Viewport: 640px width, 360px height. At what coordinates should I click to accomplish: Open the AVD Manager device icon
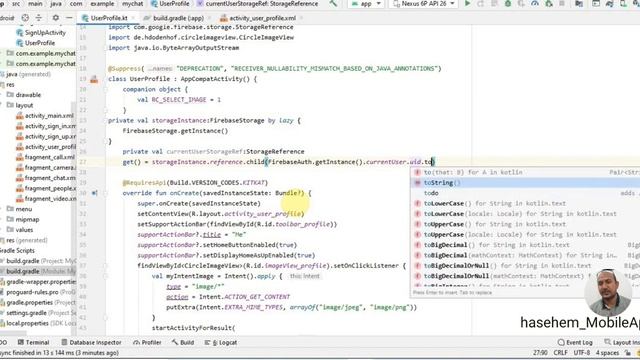pyautogui.click(x=623, y=4)
